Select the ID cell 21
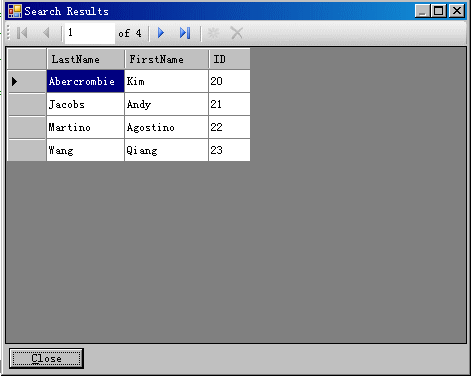471x376 pixels. tap(229, 104)
